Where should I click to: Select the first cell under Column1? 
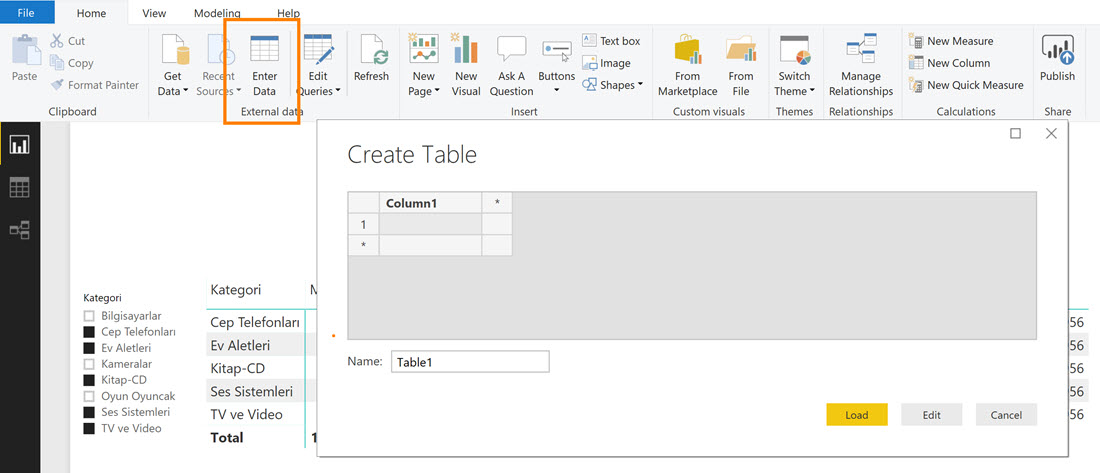(x=430, y=225)
